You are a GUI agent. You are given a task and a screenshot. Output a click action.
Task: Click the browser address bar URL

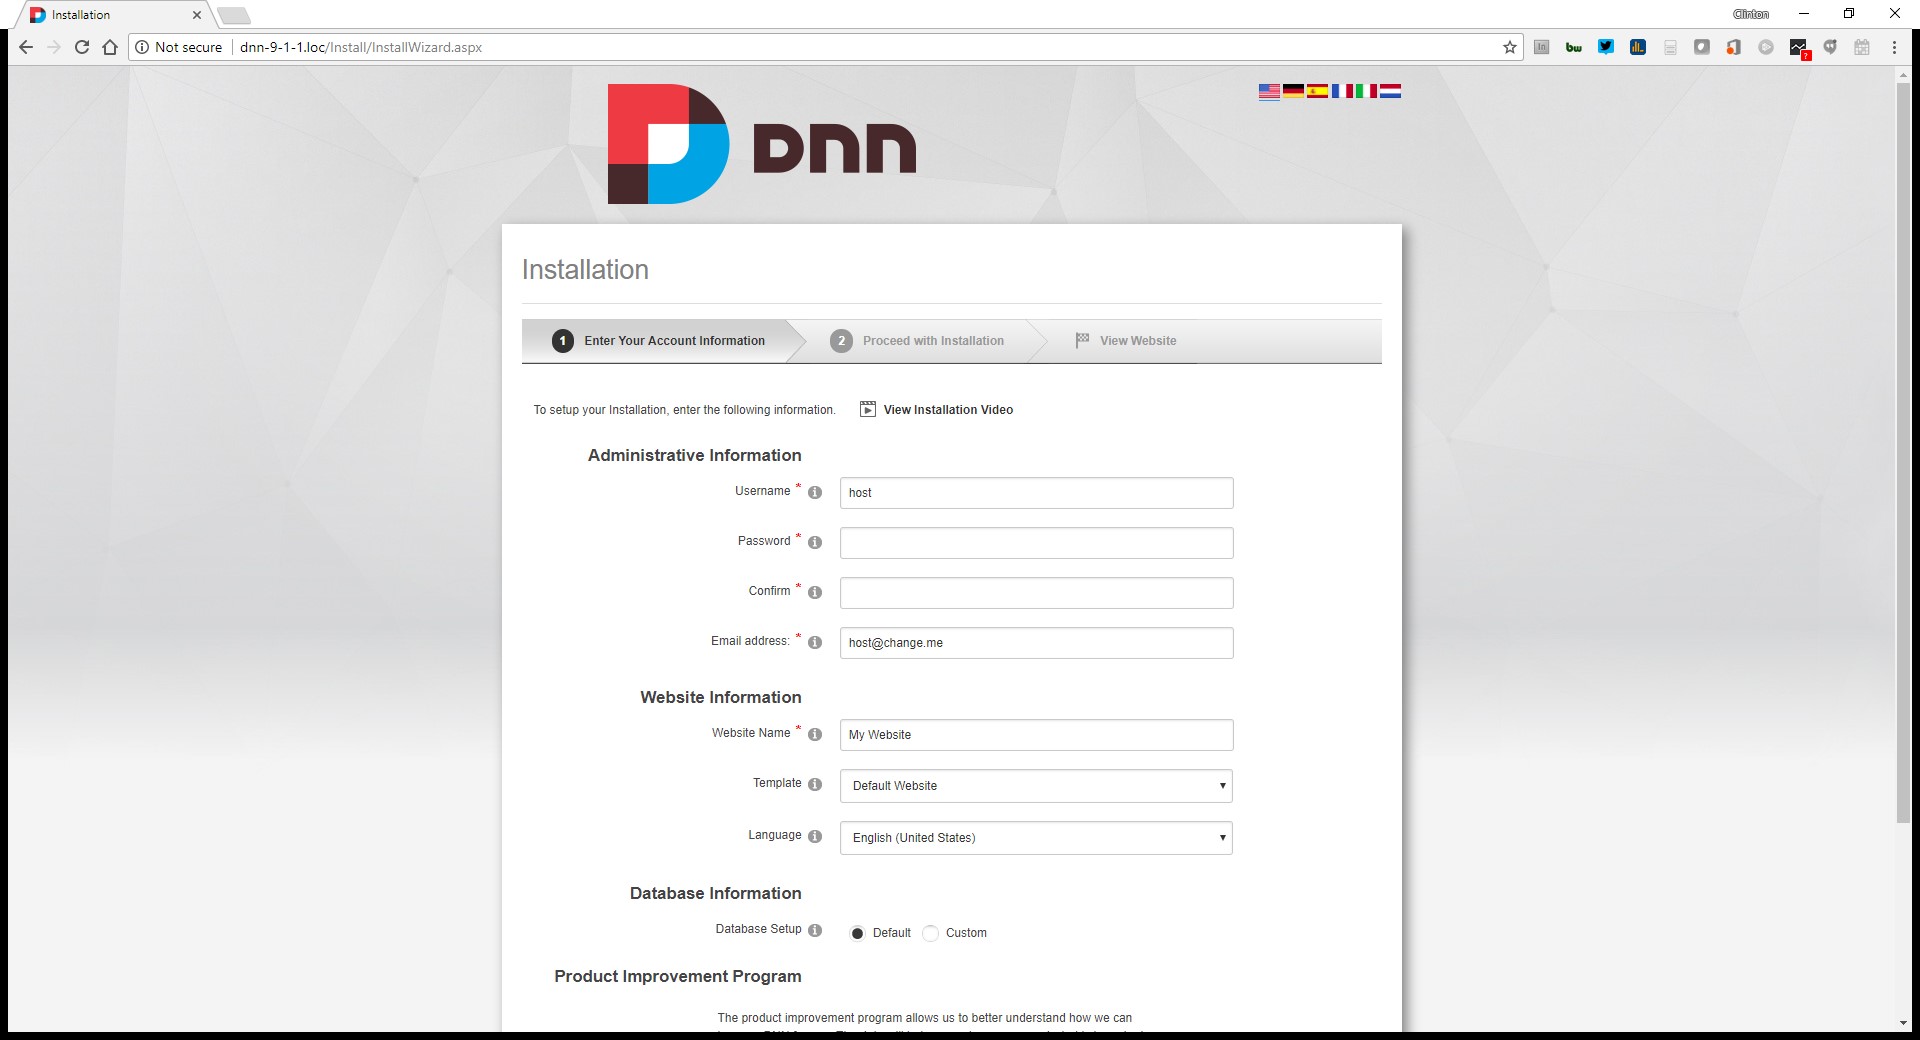(x=361, y=47)
